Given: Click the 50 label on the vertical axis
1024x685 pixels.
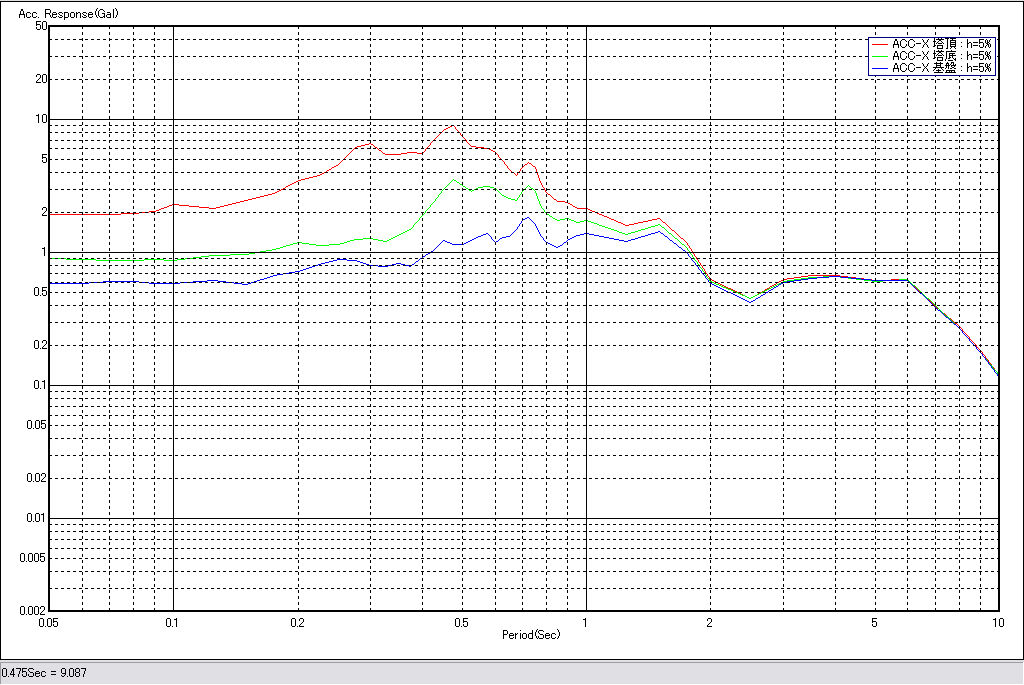Looking at the screenshot, I should (41, 26).
